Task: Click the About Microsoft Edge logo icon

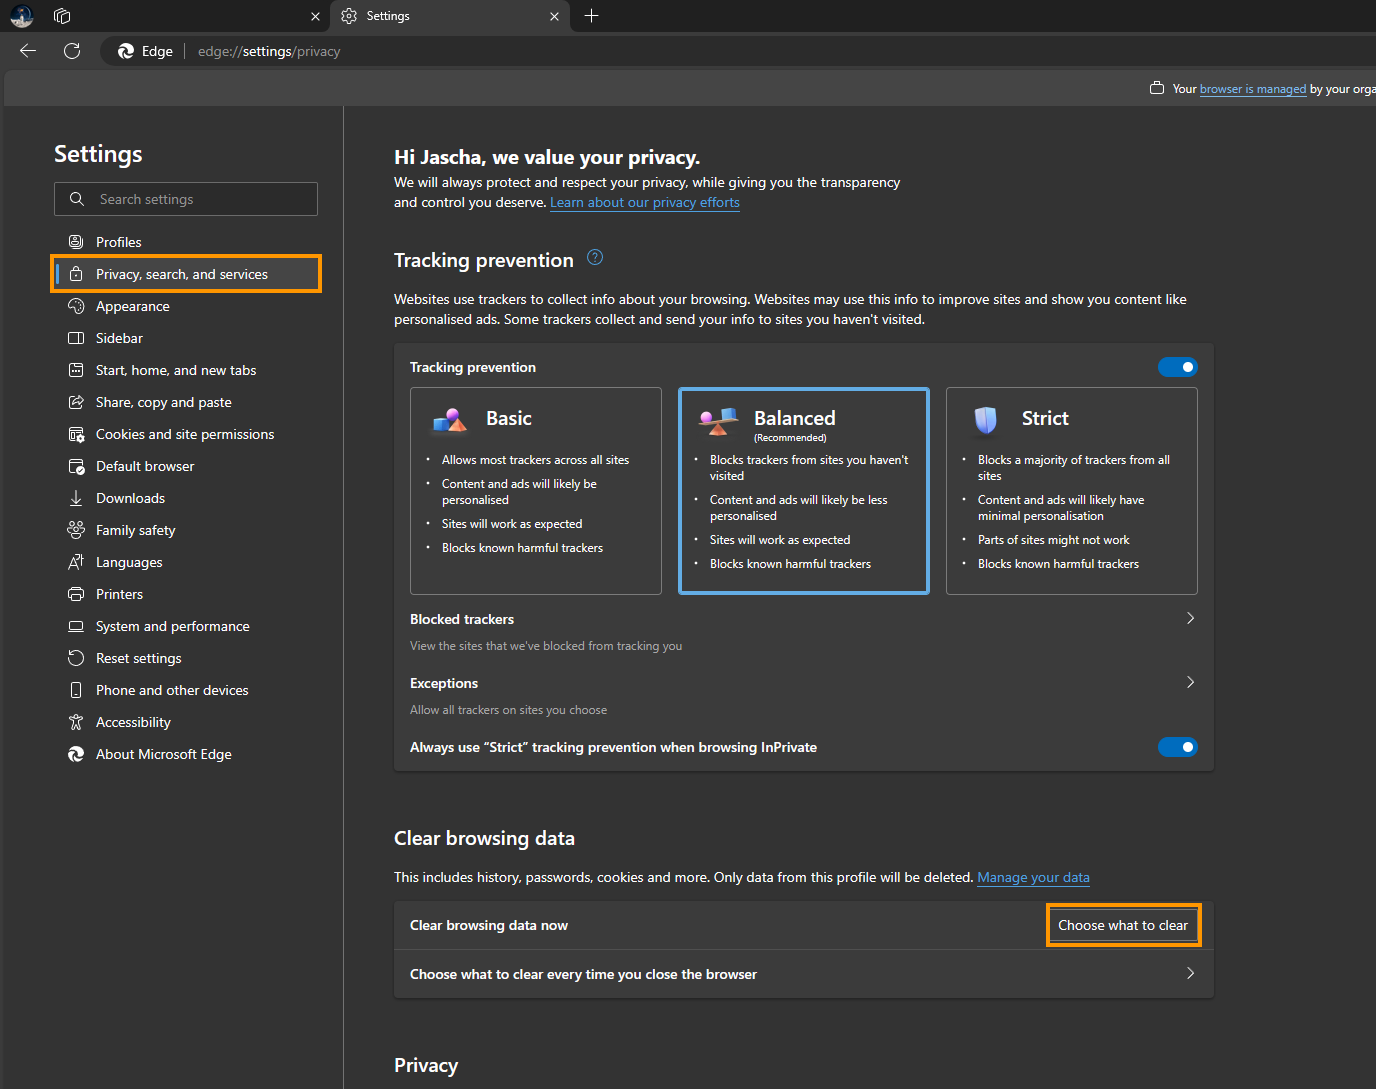Action: point(76,754)
